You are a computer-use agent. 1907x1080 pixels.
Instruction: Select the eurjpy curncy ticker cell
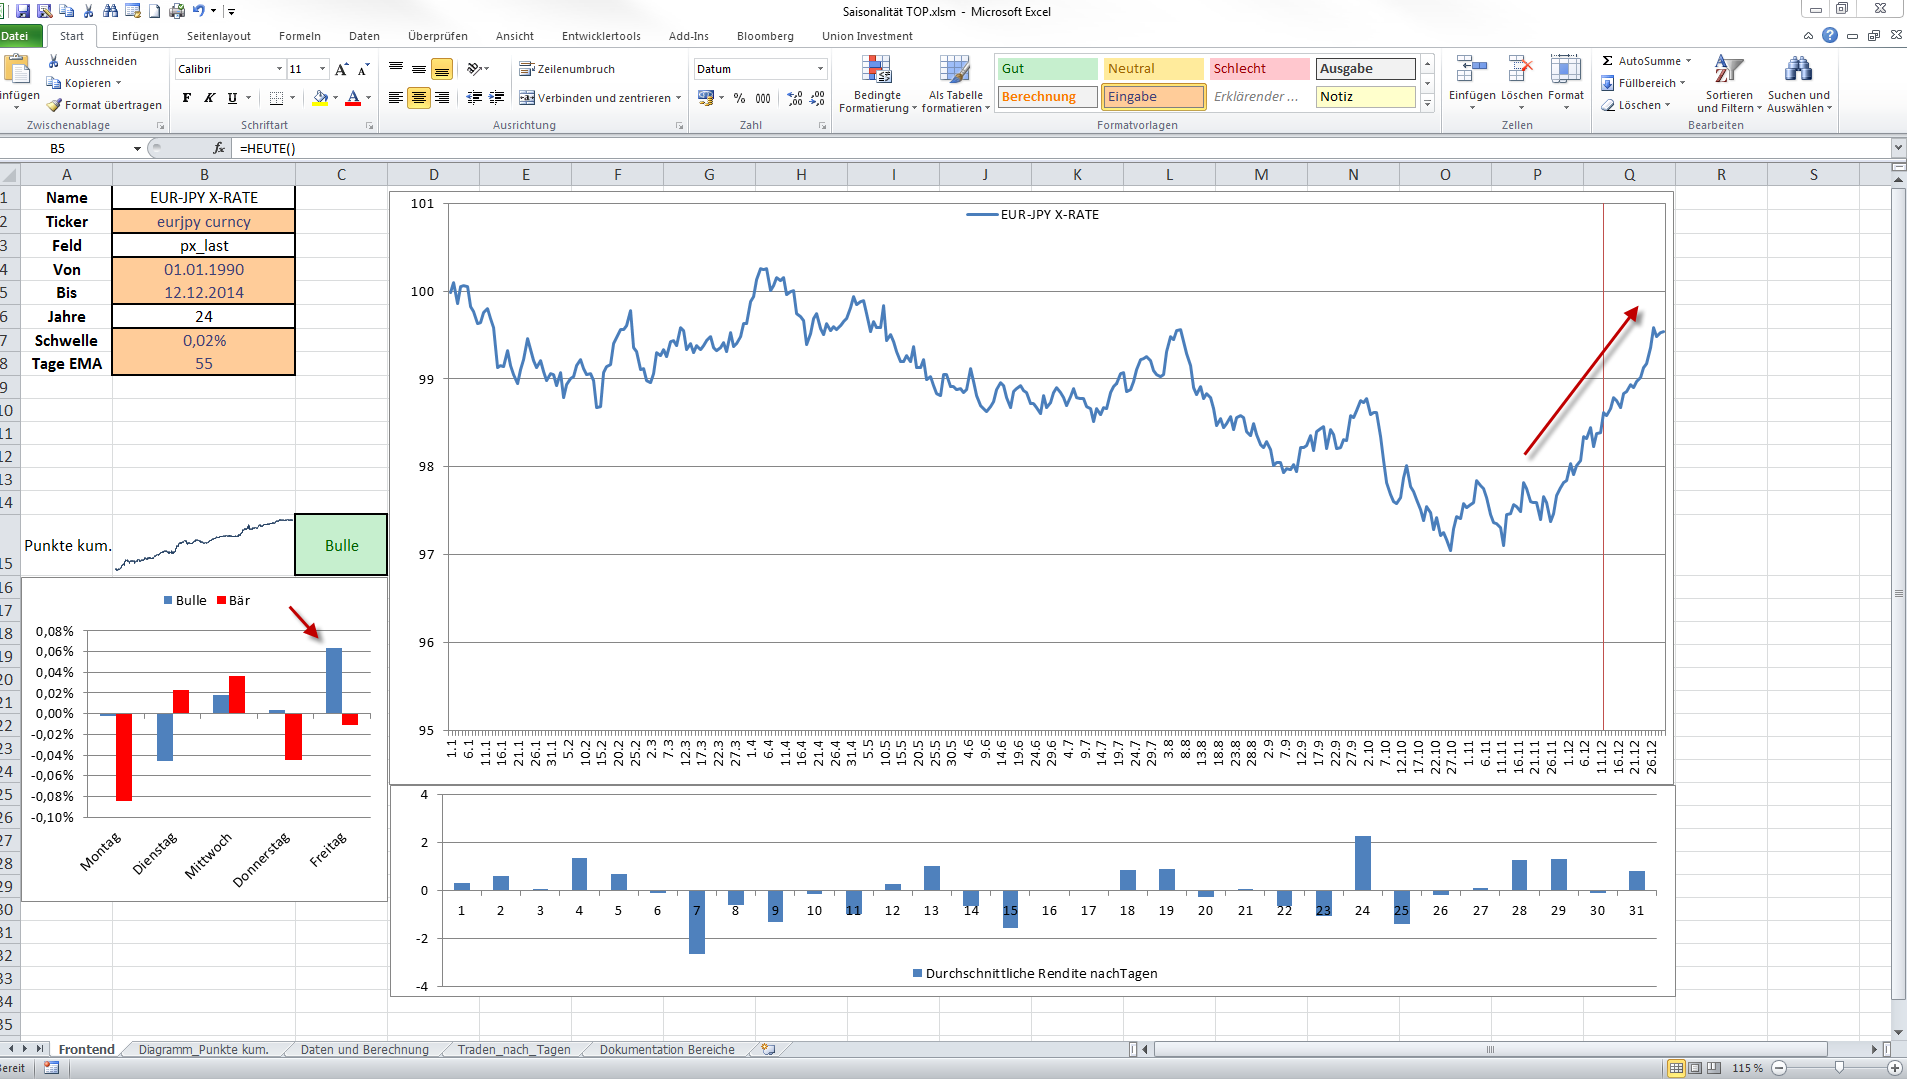203,222
